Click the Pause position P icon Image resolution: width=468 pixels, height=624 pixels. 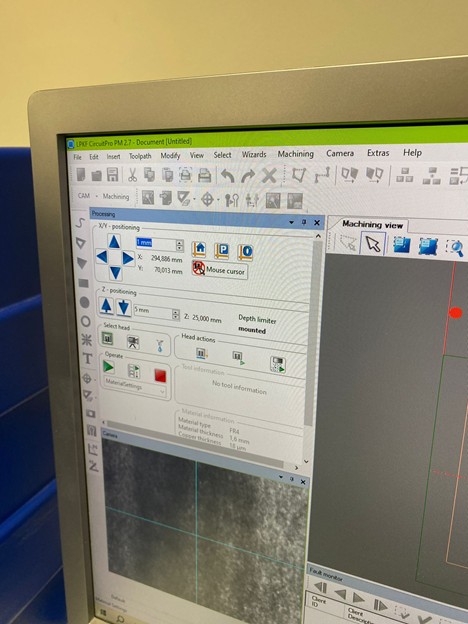pyautogui.click(x=222, y=251)
